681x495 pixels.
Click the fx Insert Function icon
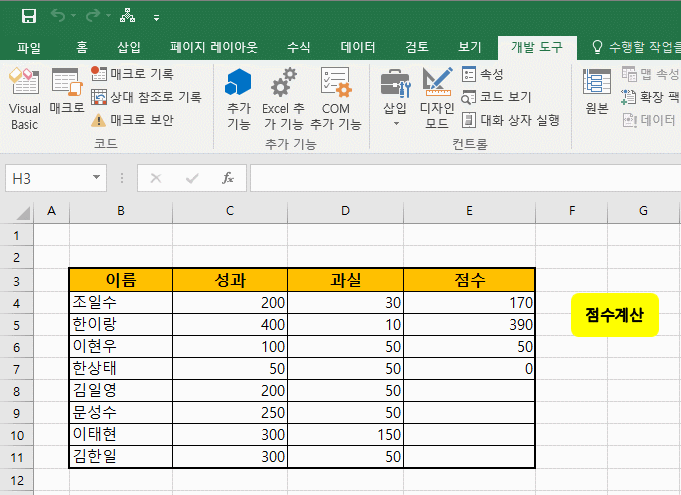pos(228,178)
